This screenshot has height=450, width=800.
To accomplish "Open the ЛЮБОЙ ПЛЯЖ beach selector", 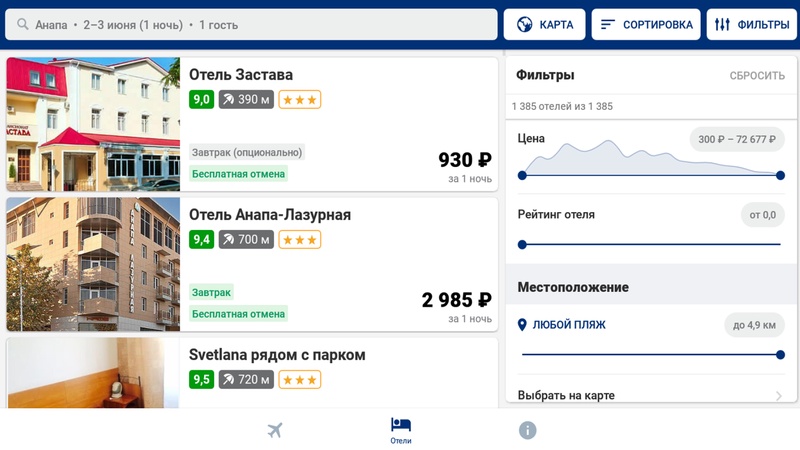I will tap(568, 325).
